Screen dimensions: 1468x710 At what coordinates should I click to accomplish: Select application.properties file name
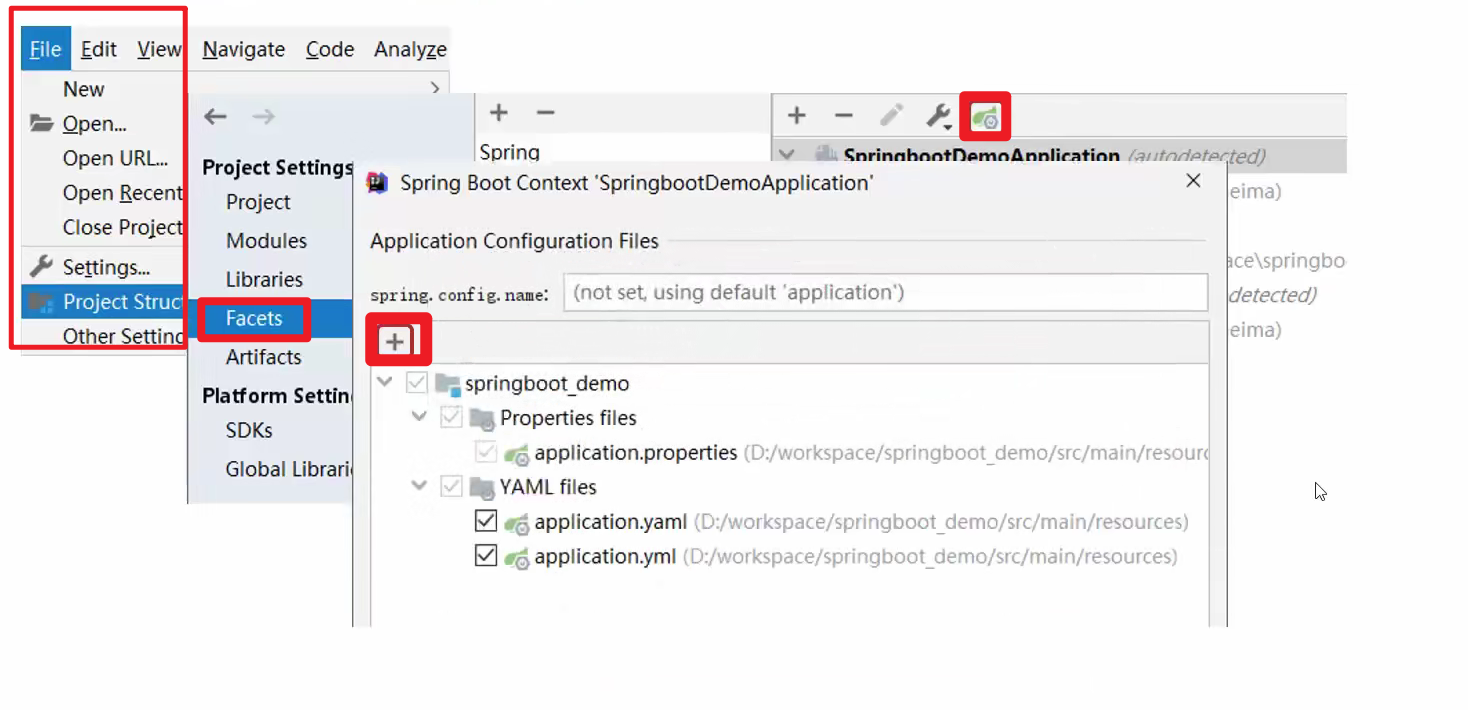636,453
